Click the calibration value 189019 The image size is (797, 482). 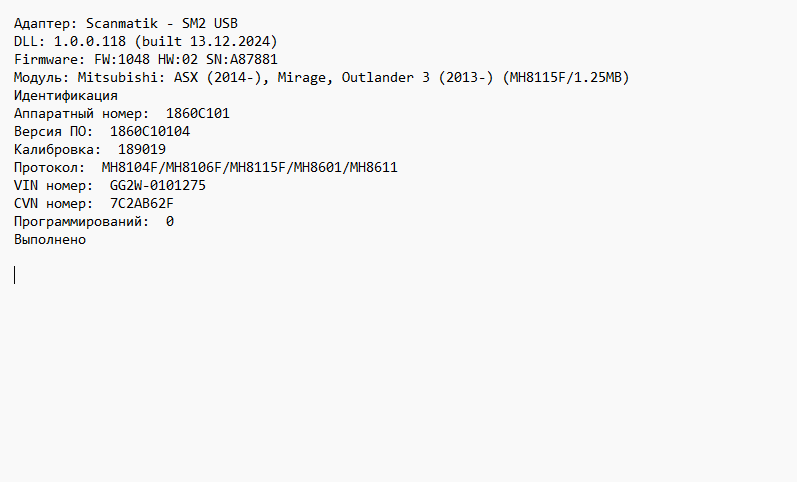tap(141, 149)
